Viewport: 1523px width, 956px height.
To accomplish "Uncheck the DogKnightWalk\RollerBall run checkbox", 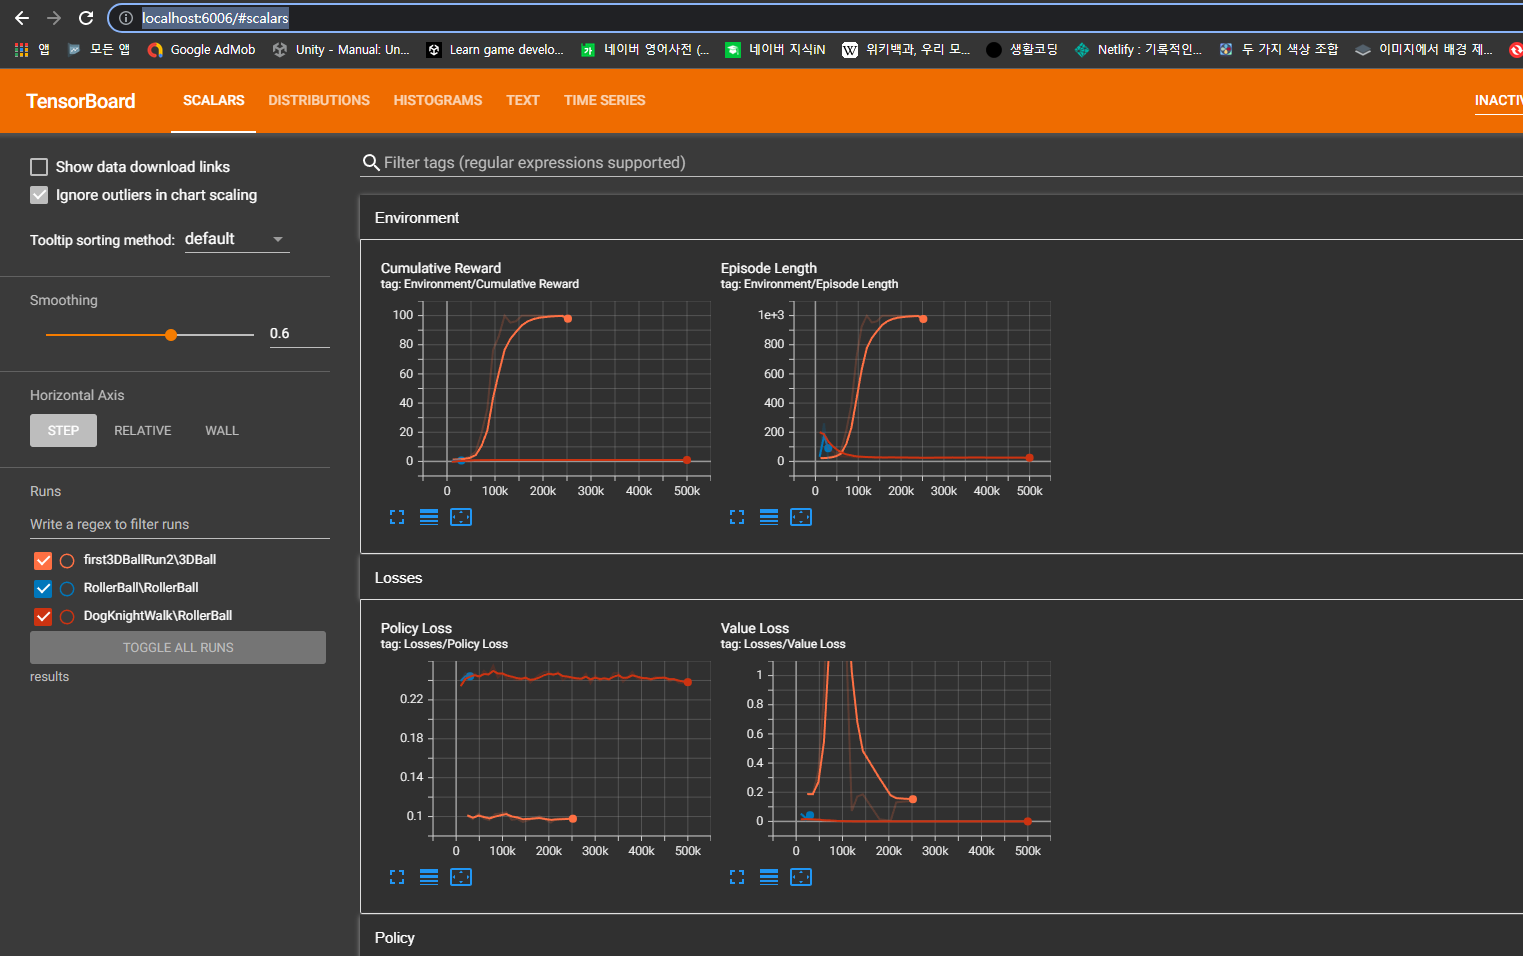I will [43, 616].
